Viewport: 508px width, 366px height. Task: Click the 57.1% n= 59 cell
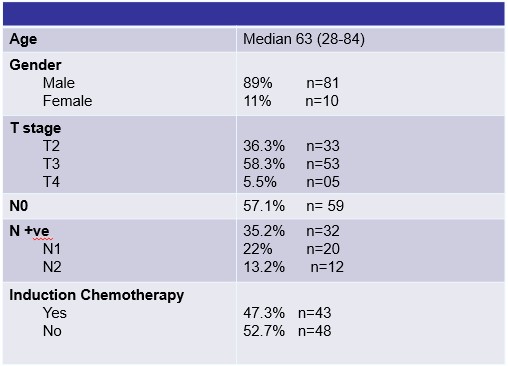(x=293, y=206)
